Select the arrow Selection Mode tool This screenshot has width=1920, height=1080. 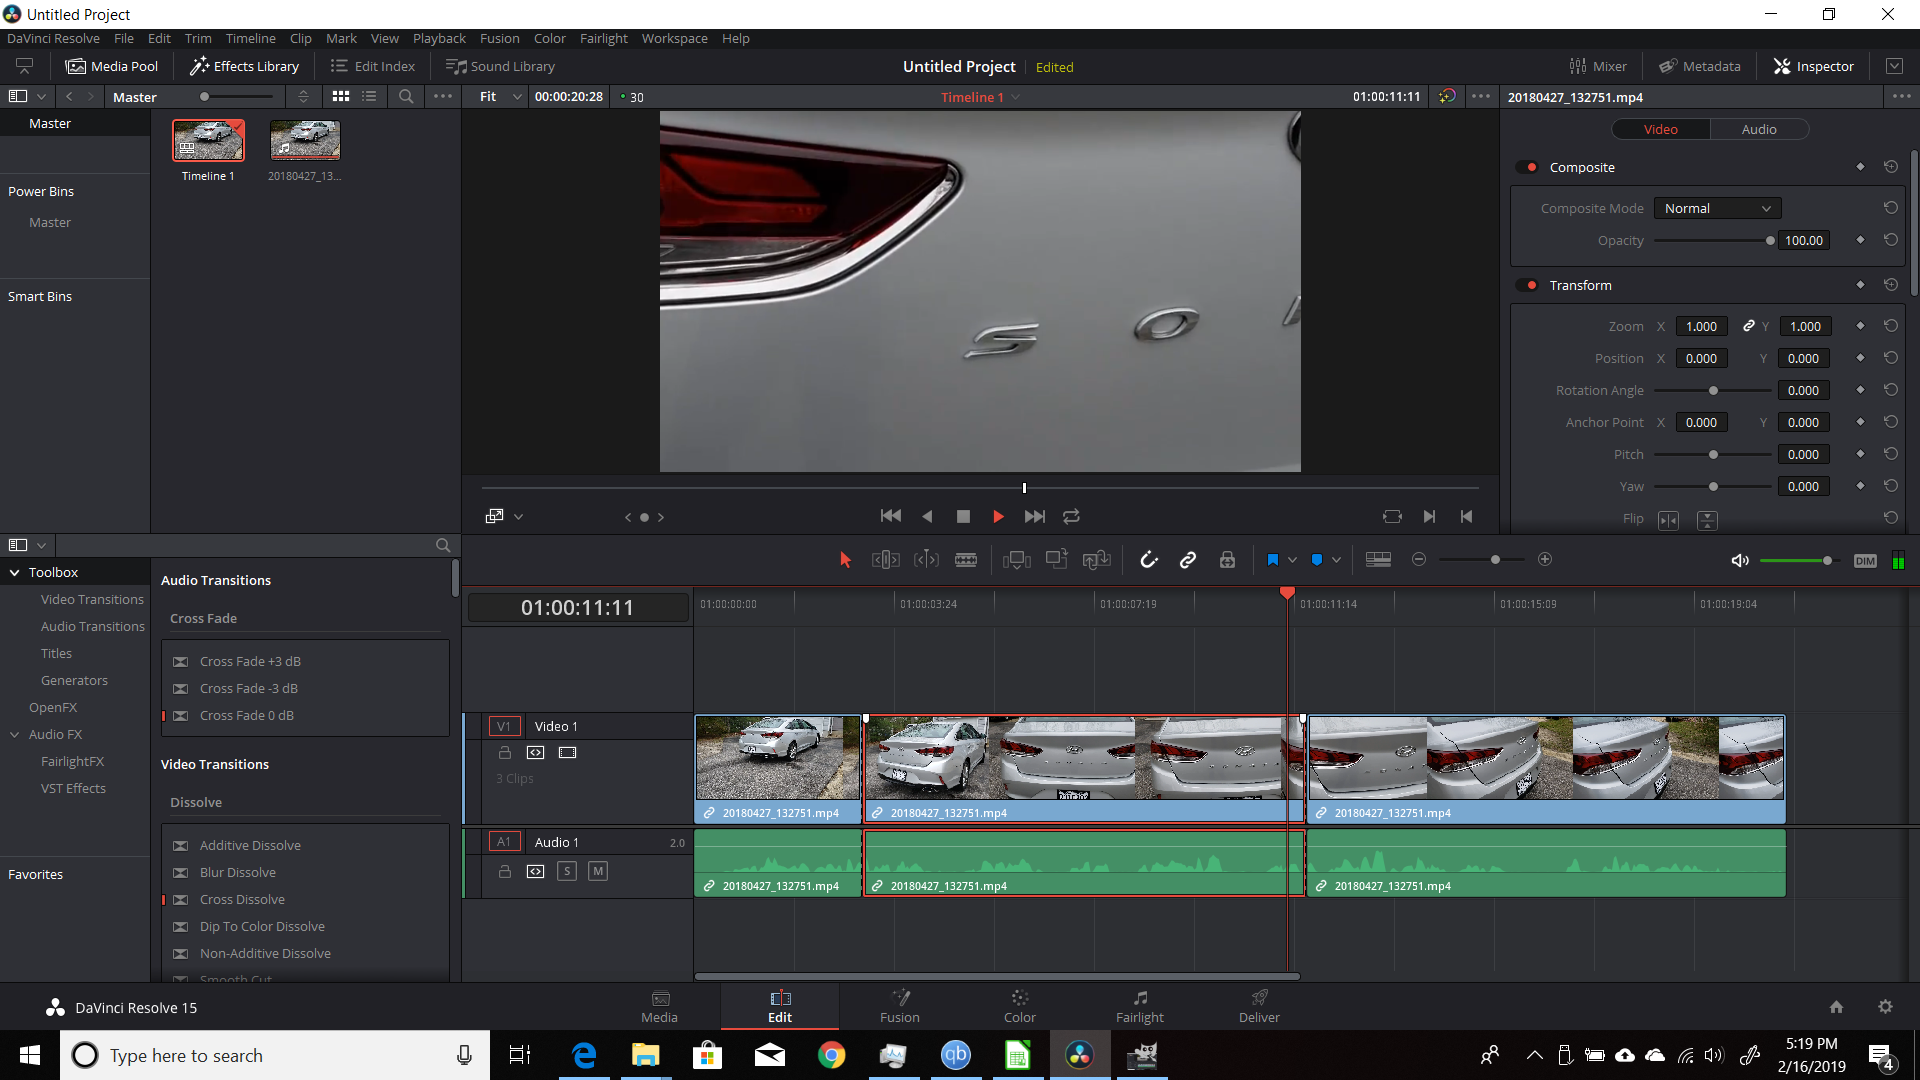(845, 560)
